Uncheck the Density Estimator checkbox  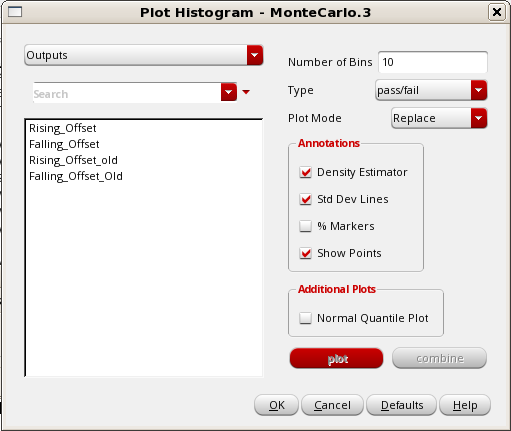pos(305,172)
